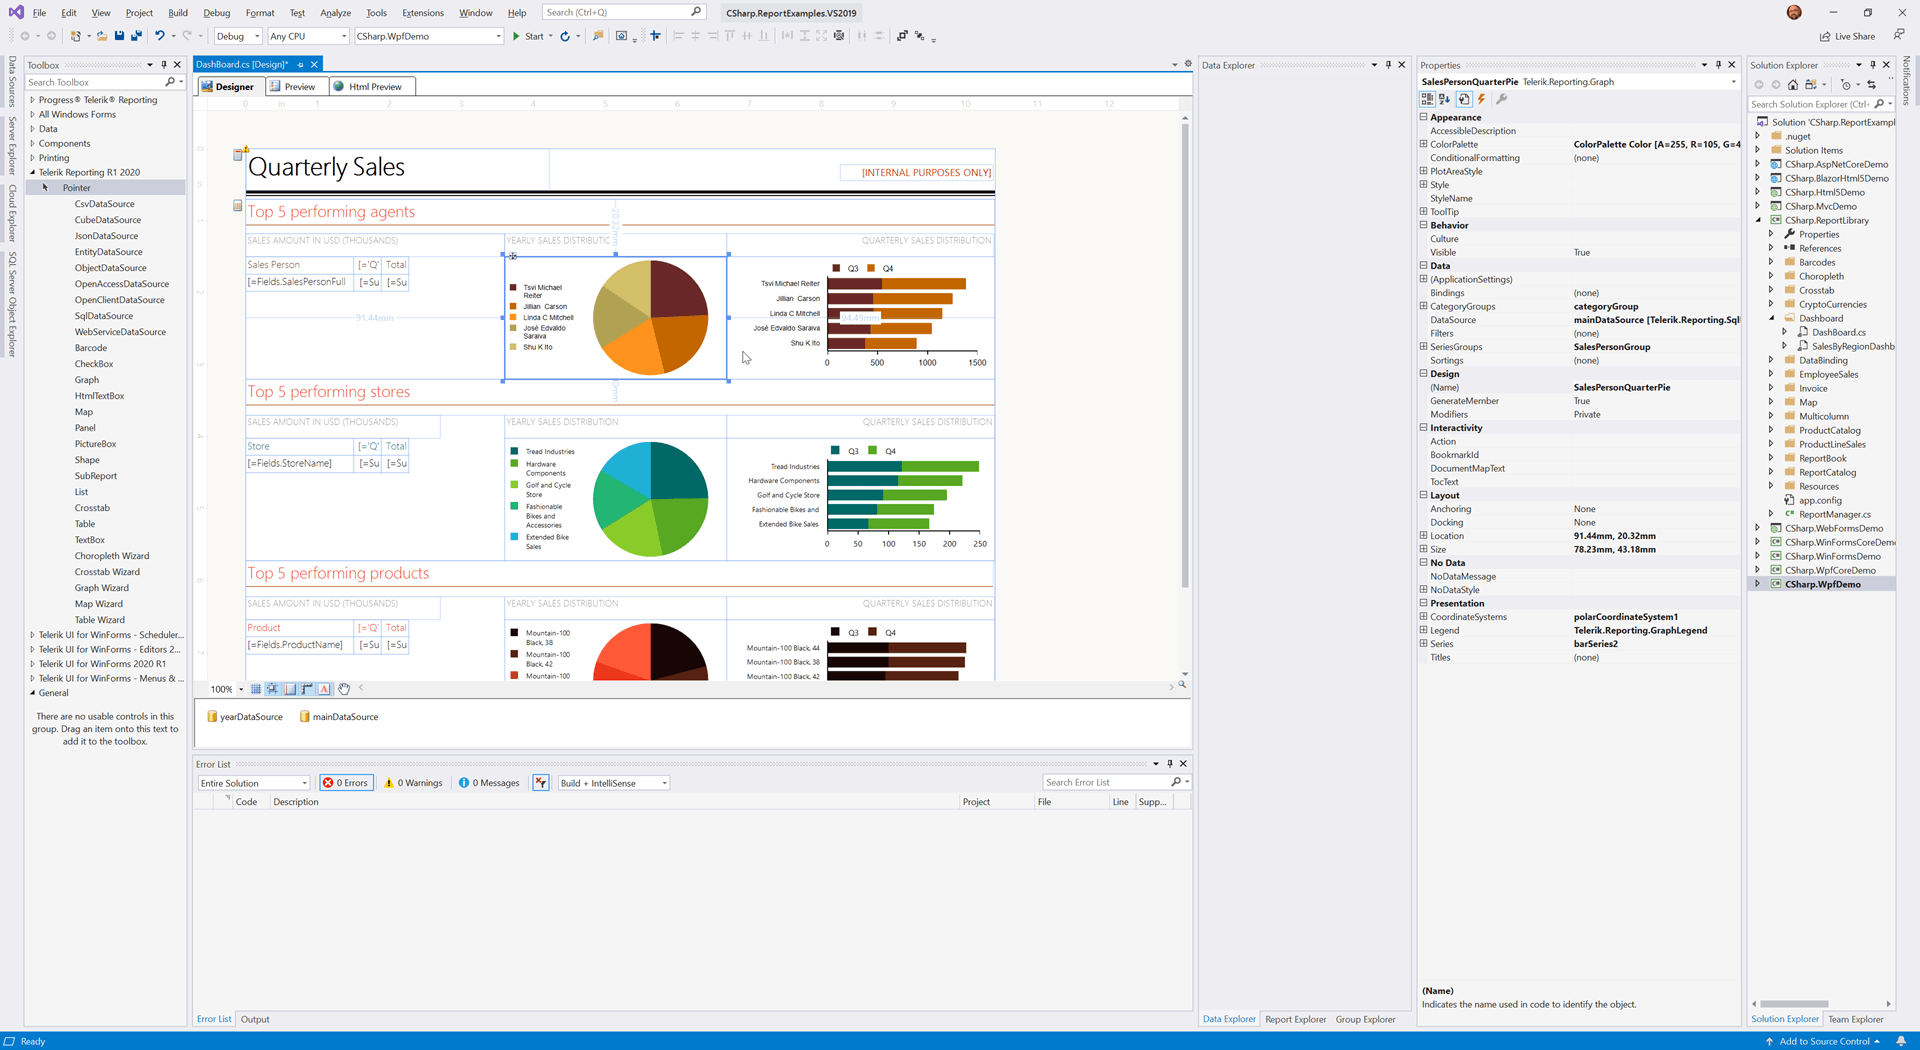Click Home icon in Solution Explorer
1920x1050 pixels.
[x=1793, y=85]
